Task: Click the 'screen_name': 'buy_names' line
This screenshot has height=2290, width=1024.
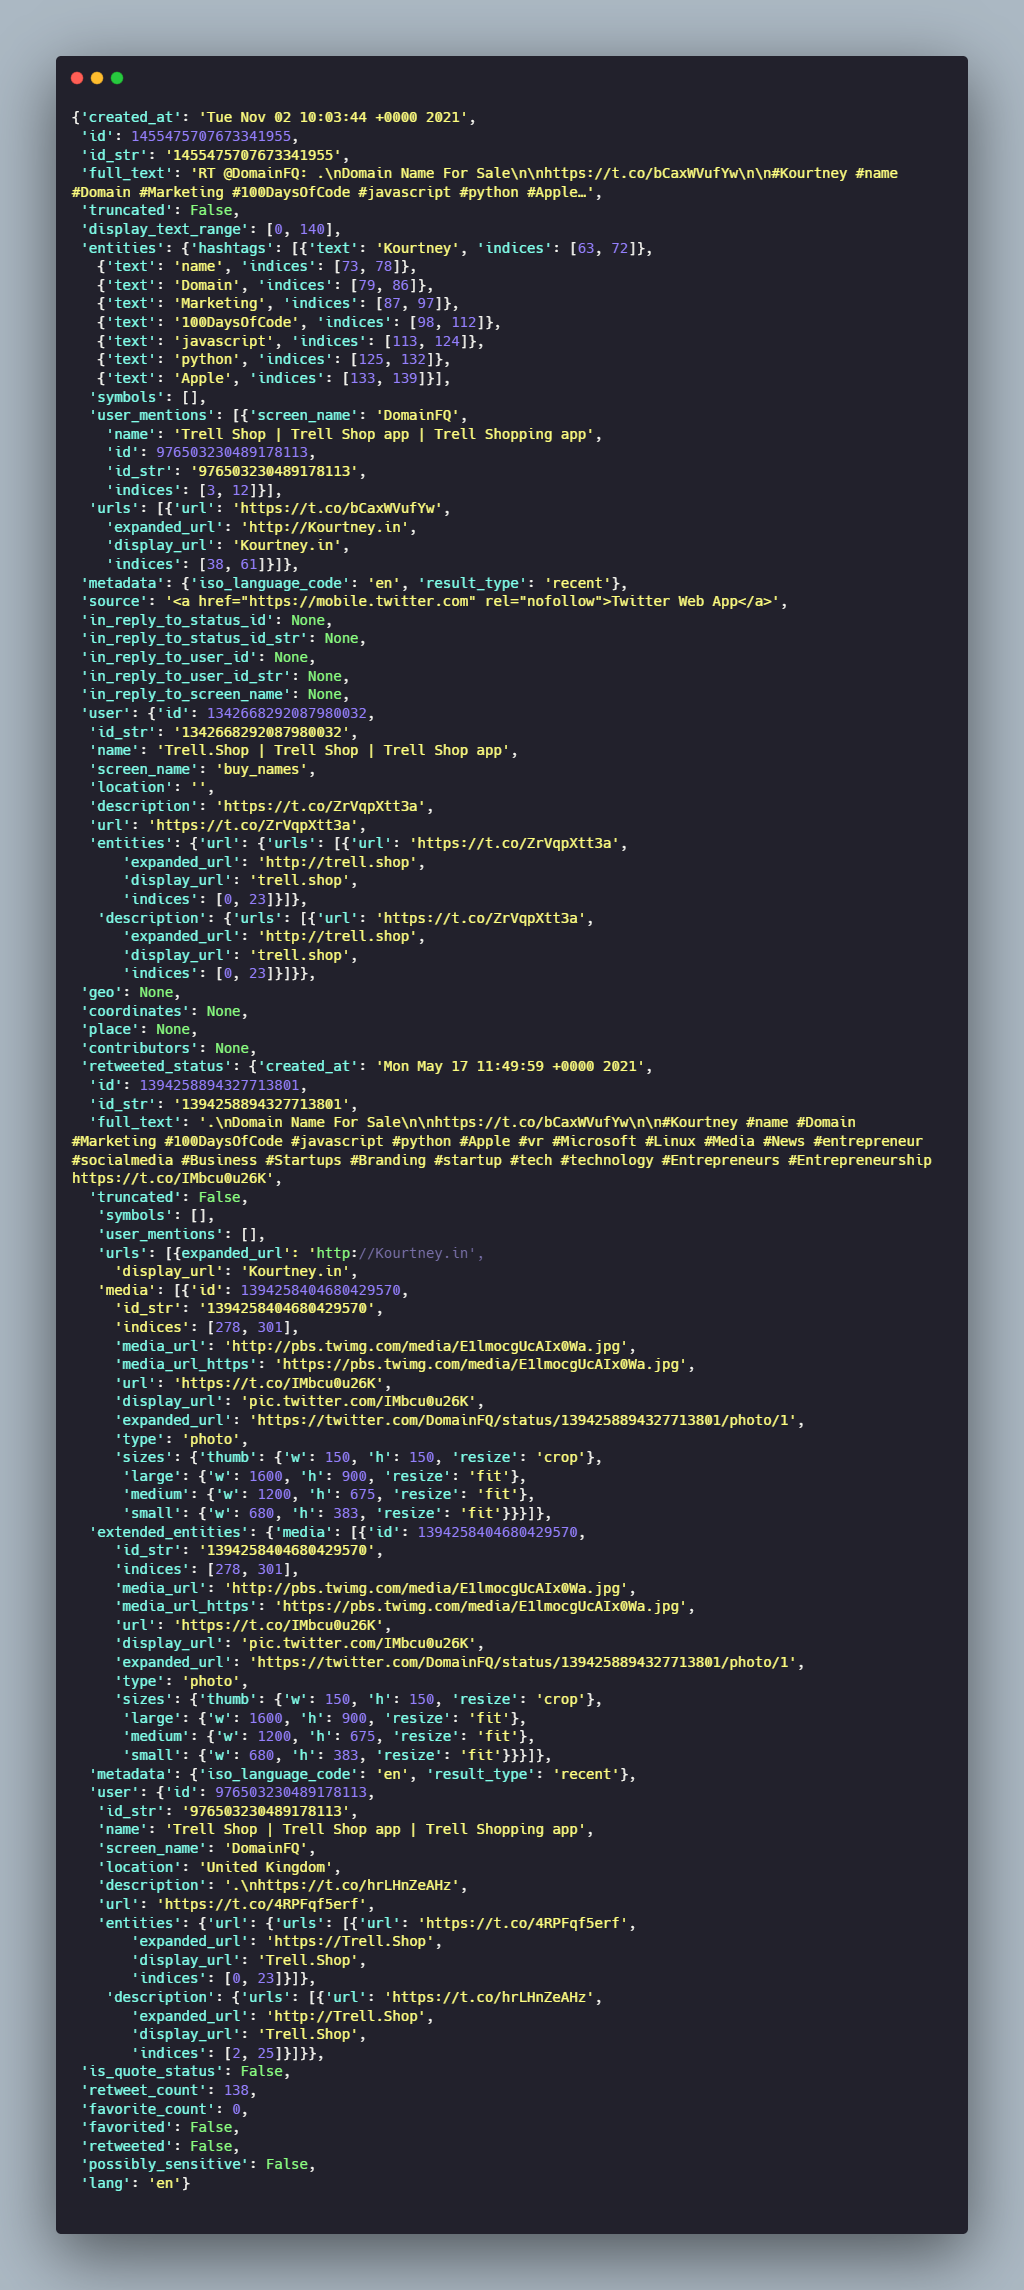Action: (x=202, y=769)
